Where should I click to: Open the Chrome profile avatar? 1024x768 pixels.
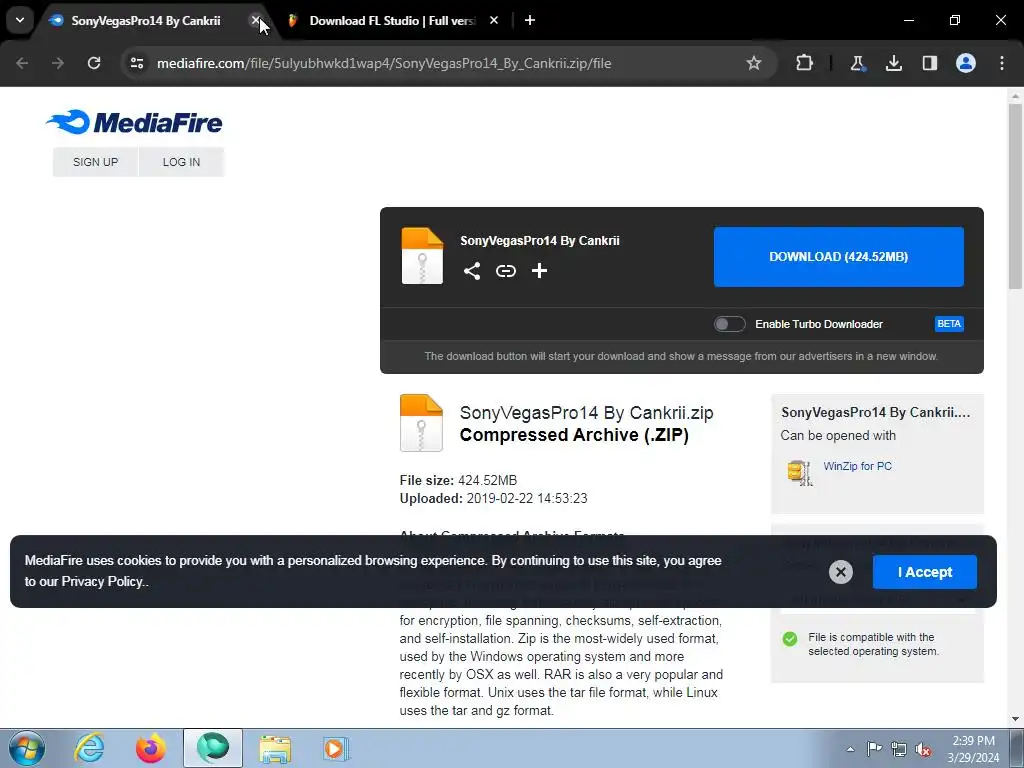point(966,63)
